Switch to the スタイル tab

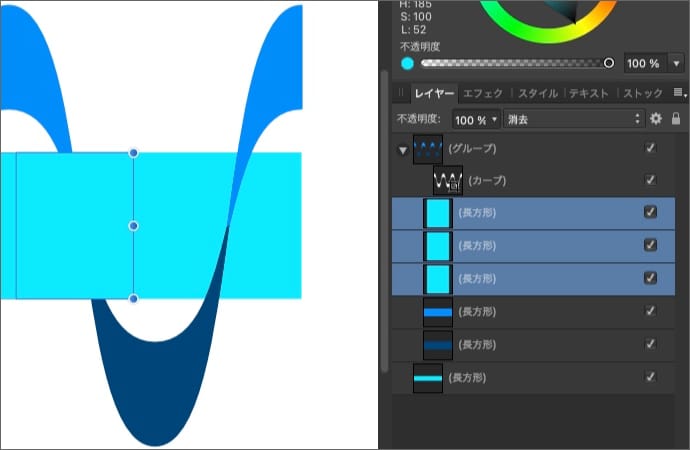pos(539,93)
